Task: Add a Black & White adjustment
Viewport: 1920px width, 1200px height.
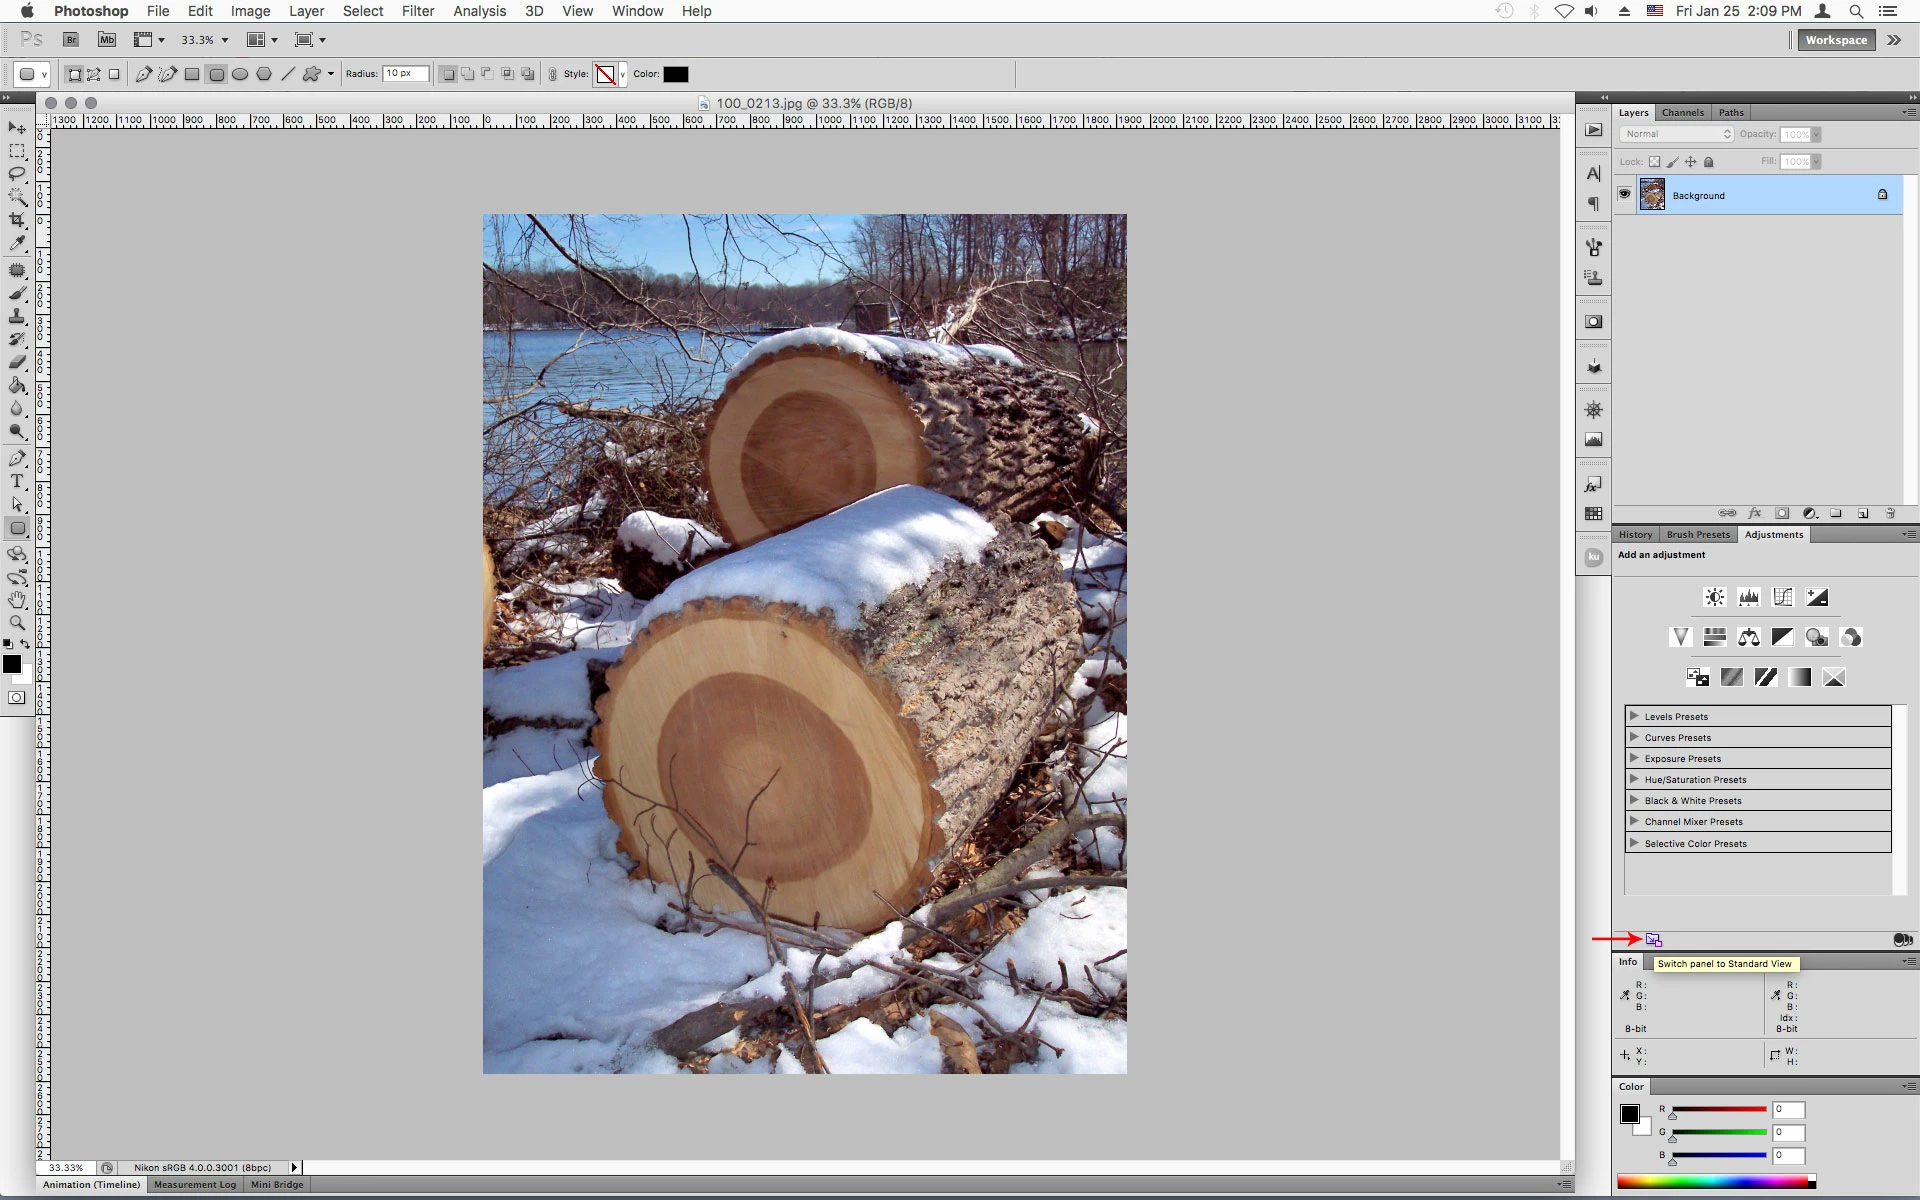Action: (x=1782, y=637)
